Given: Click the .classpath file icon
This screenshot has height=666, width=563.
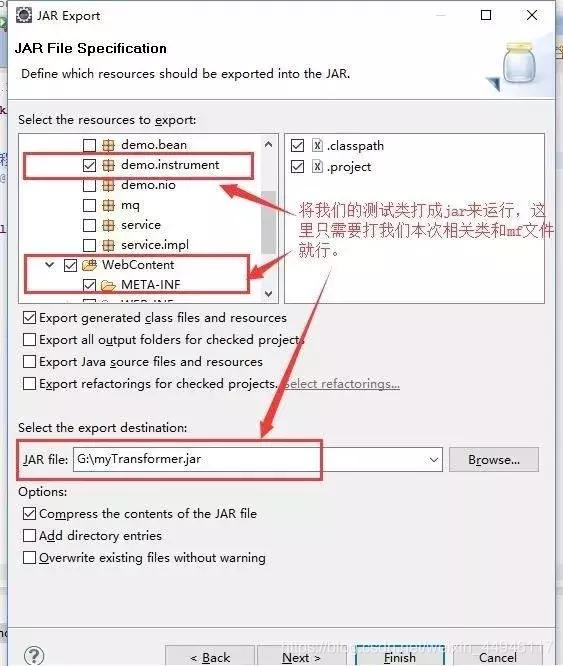Looking at the screenshot, I should click(317, 146).
